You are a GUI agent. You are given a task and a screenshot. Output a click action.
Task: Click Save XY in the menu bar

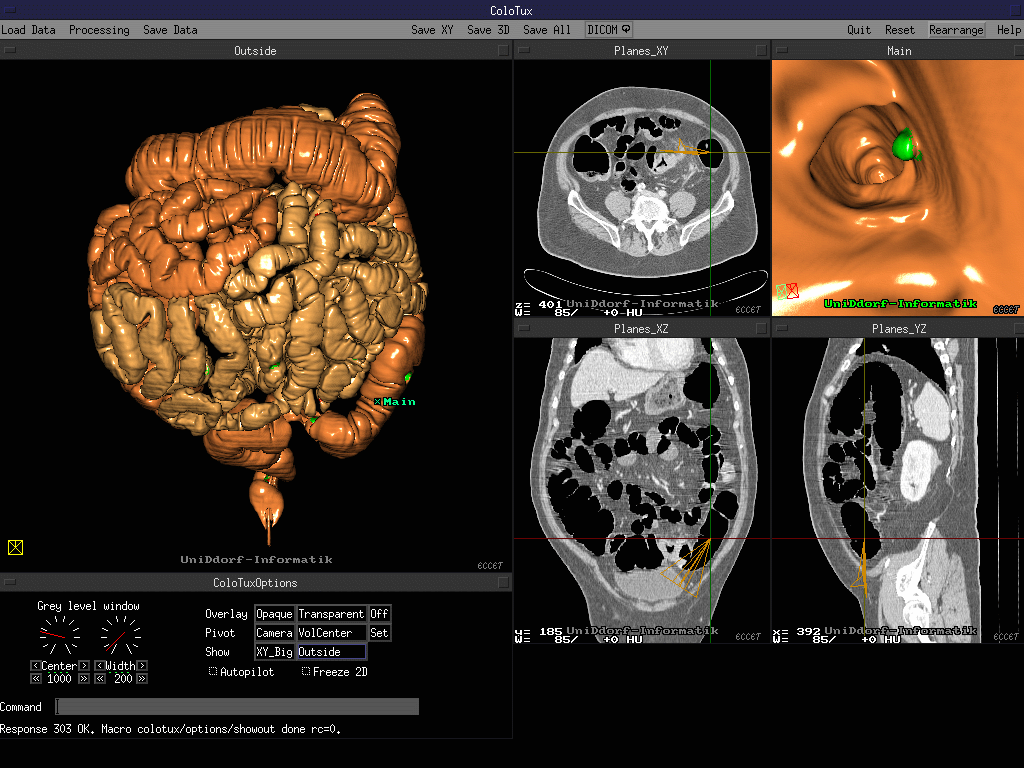(x=432, y=30)
